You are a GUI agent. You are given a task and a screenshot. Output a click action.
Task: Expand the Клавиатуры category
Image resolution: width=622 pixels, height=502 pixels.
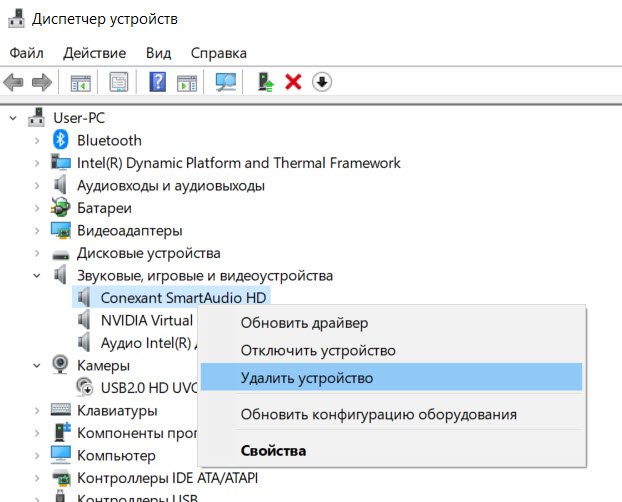[37, 411]
